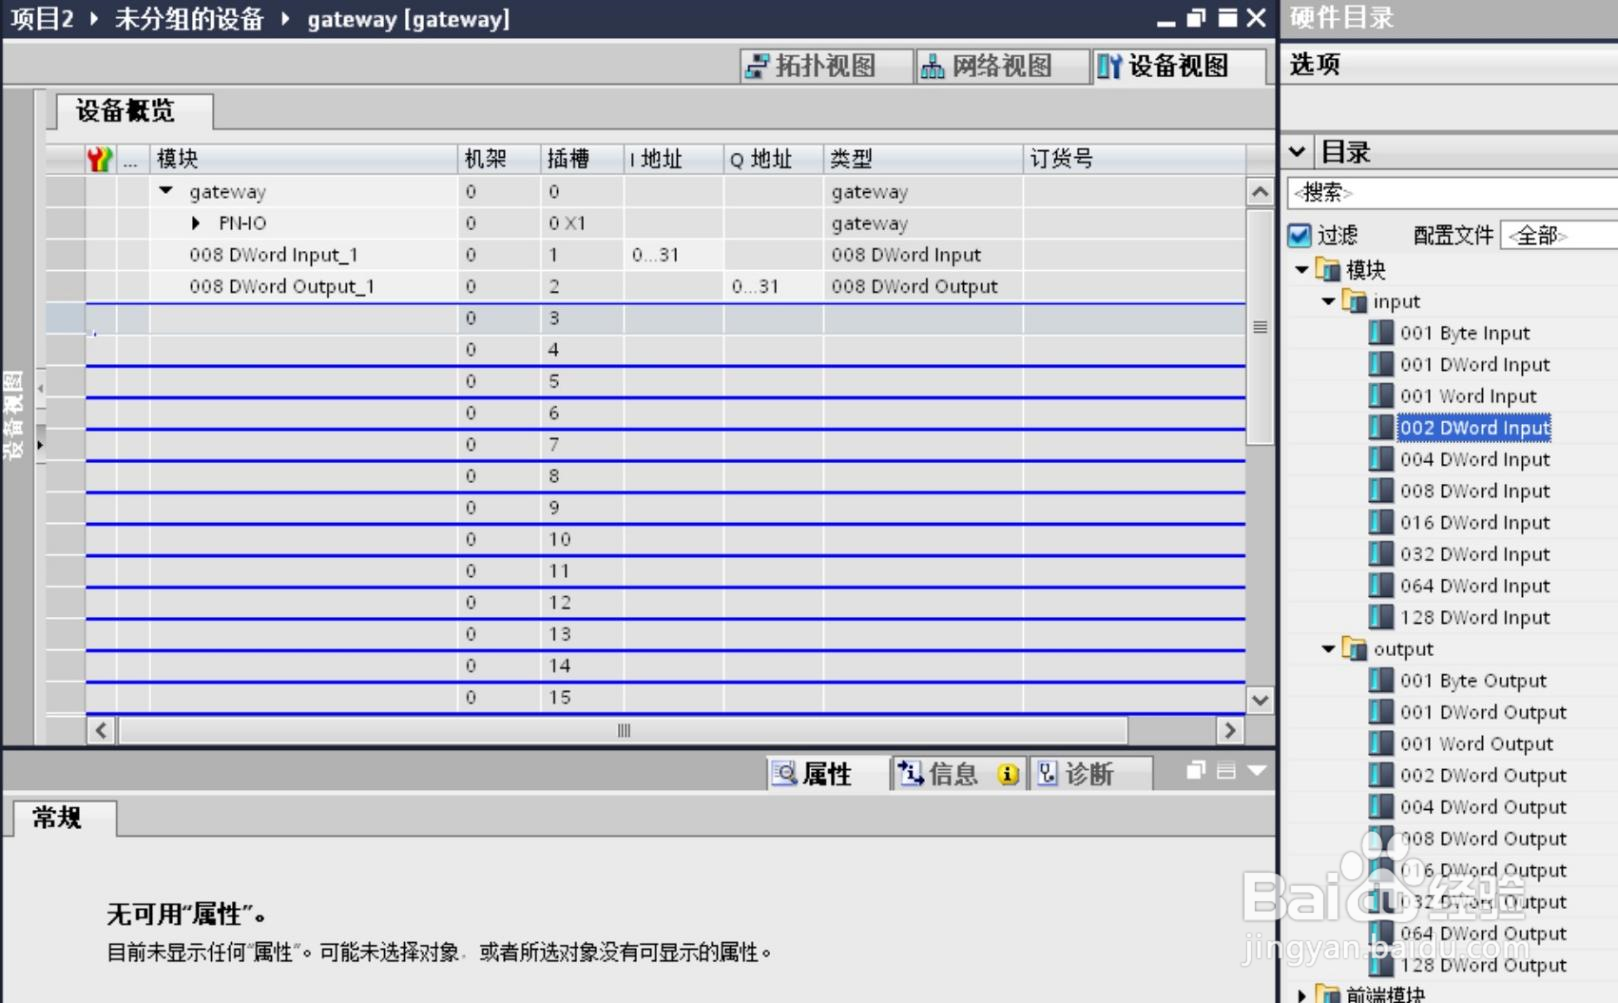
Task: Click the 016 DWord Input module icon
Action: click(1381, 522)
